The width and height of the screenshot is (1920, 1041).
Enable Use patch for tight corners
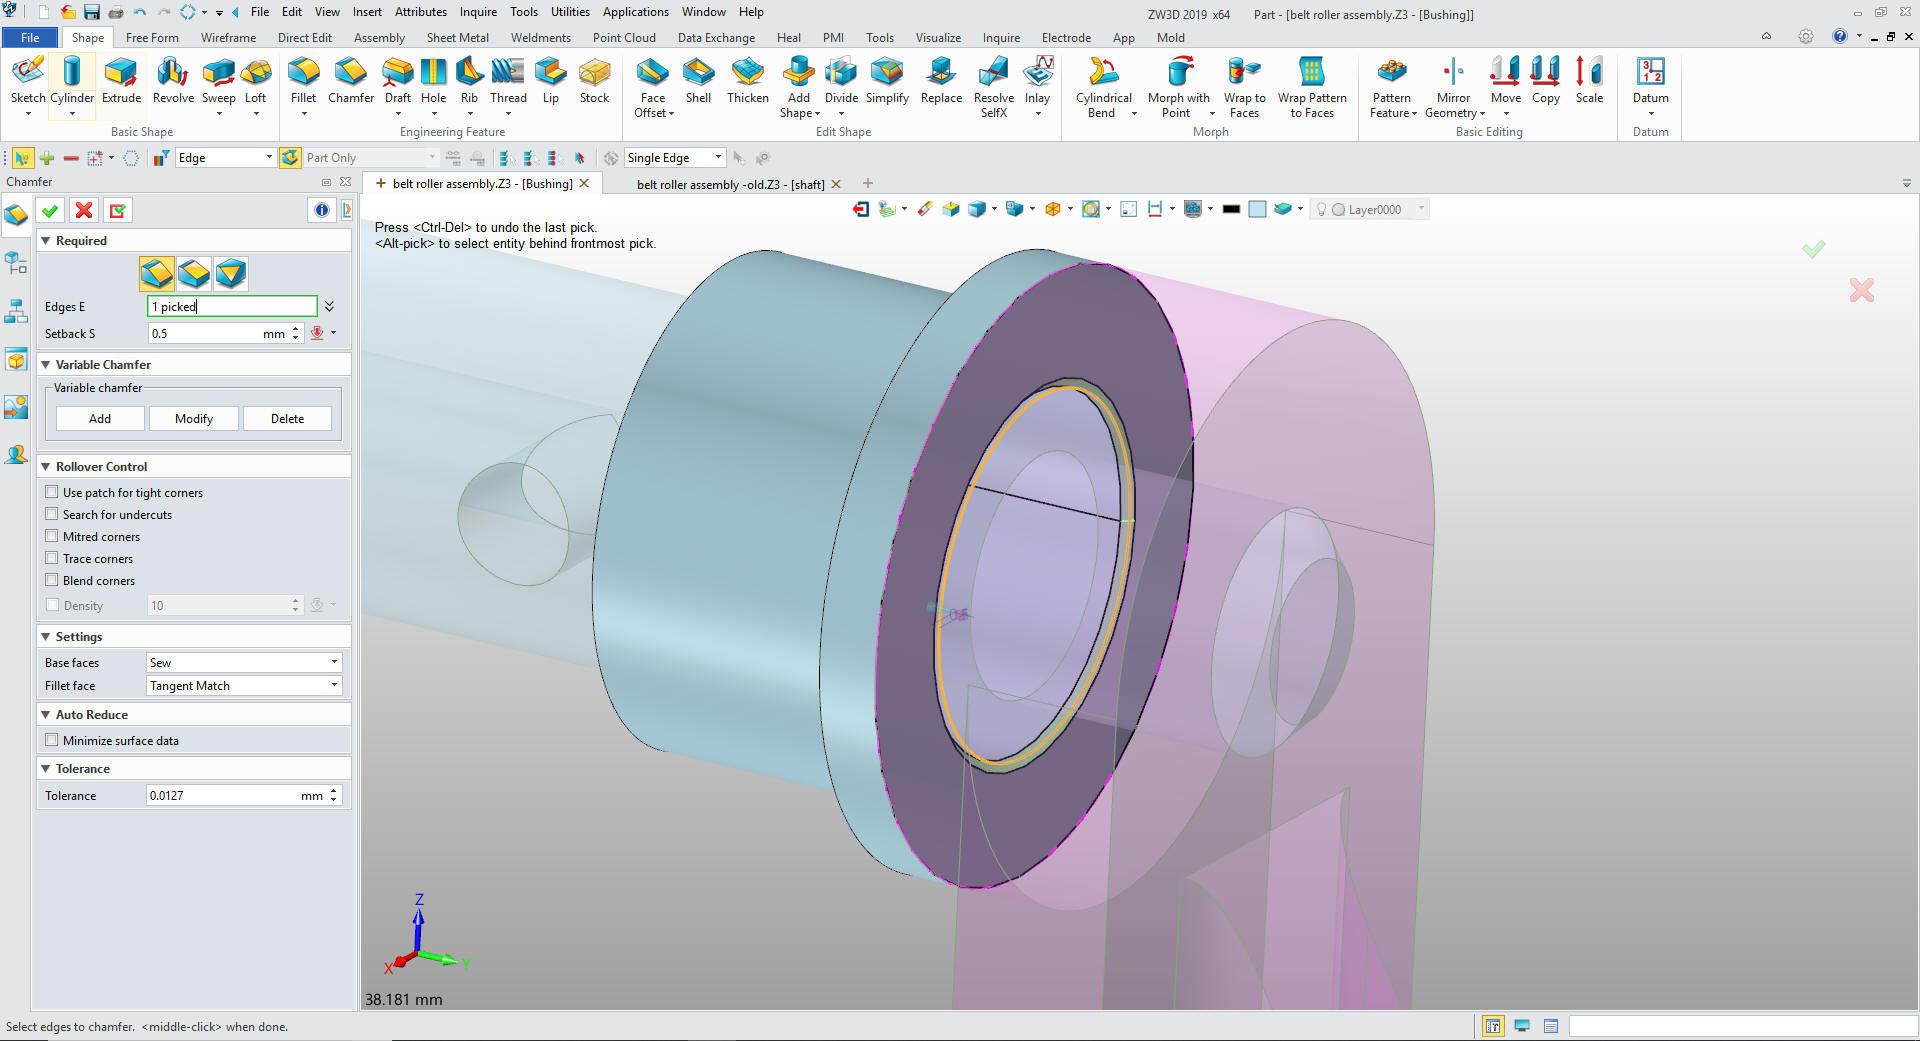pos(52,492)
